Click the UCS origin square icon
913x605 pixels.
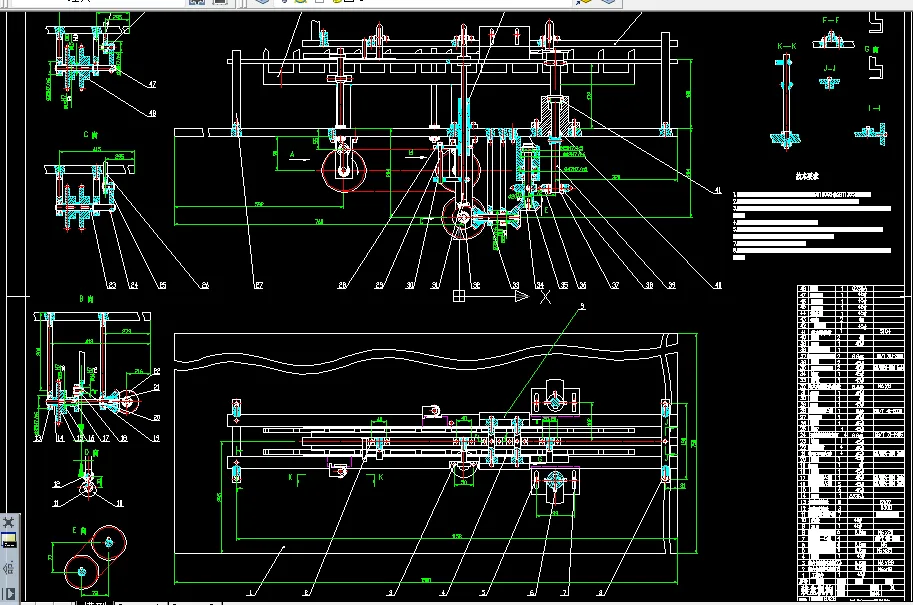click(x=459, y=296)
